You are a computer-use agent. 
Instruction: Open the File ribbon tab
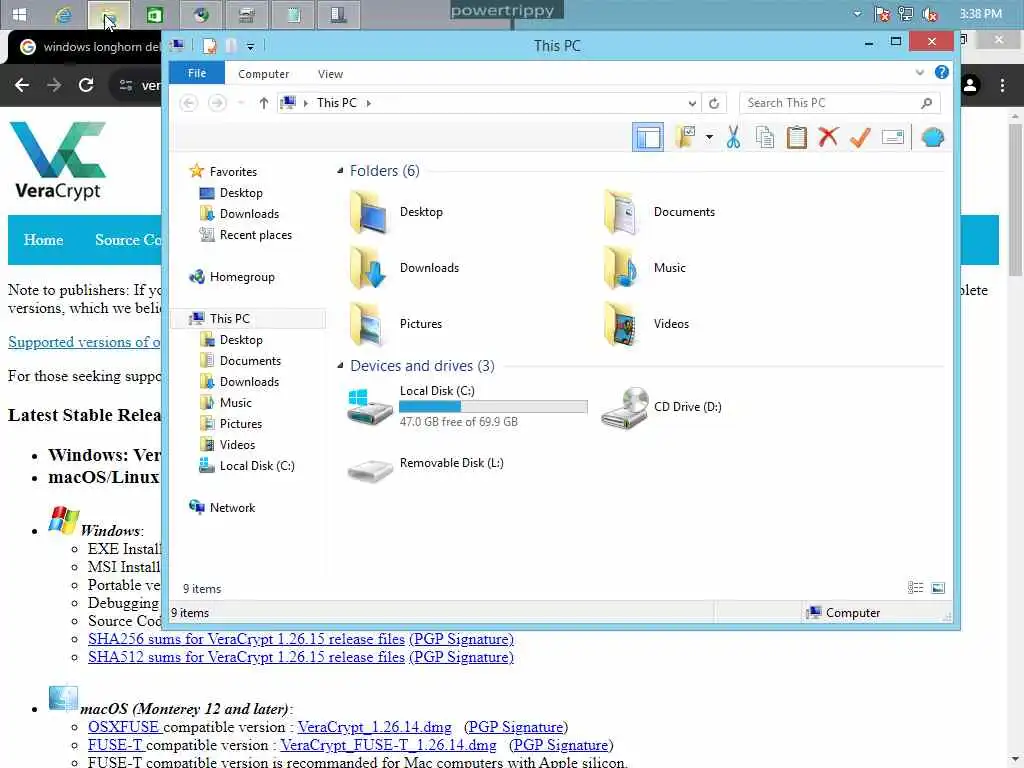(197, 73)
